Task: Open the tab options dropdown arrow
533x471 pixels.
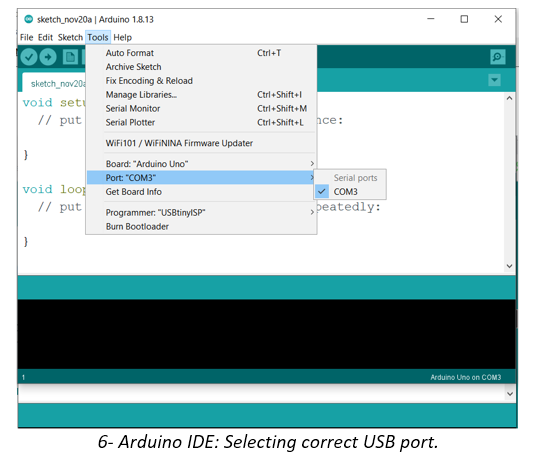Action: click(494, 80)
